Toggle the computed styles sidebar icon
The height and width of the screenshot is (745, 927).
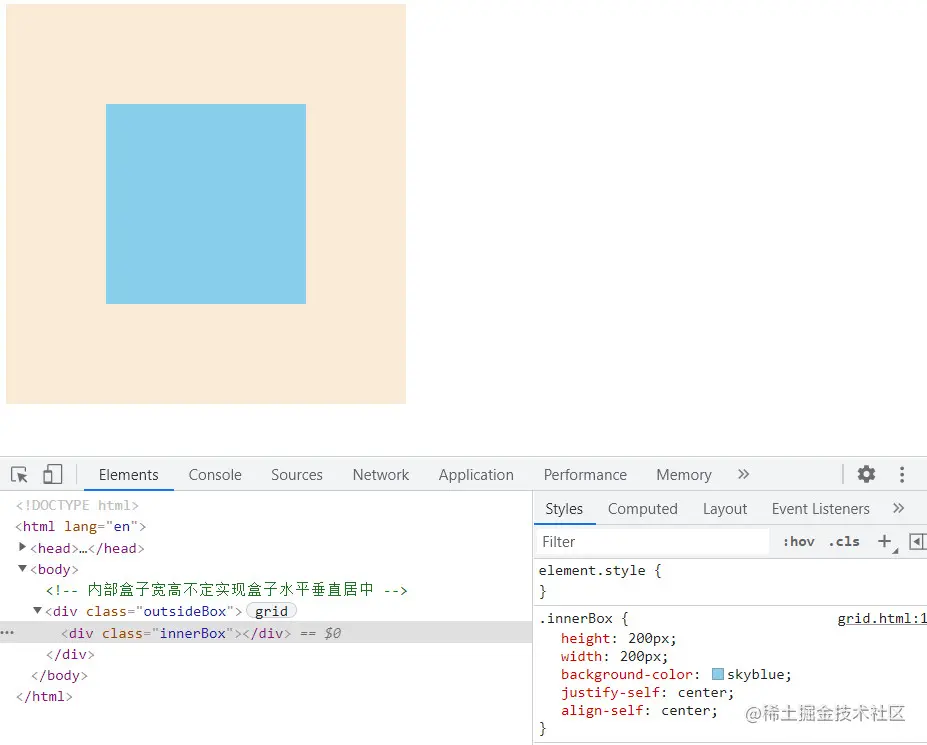pyautogui.click(x=917, y=541)
